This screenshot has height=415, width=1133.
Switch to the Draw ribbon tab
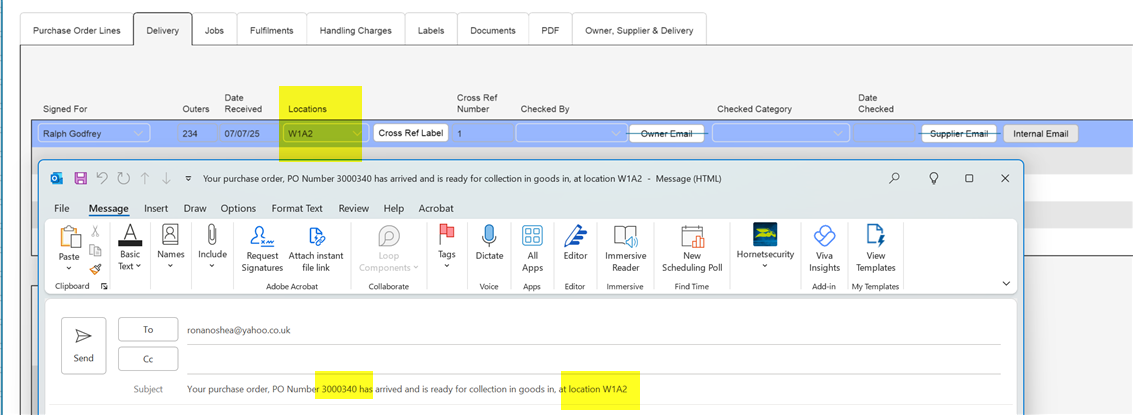[x=195, y=208]
